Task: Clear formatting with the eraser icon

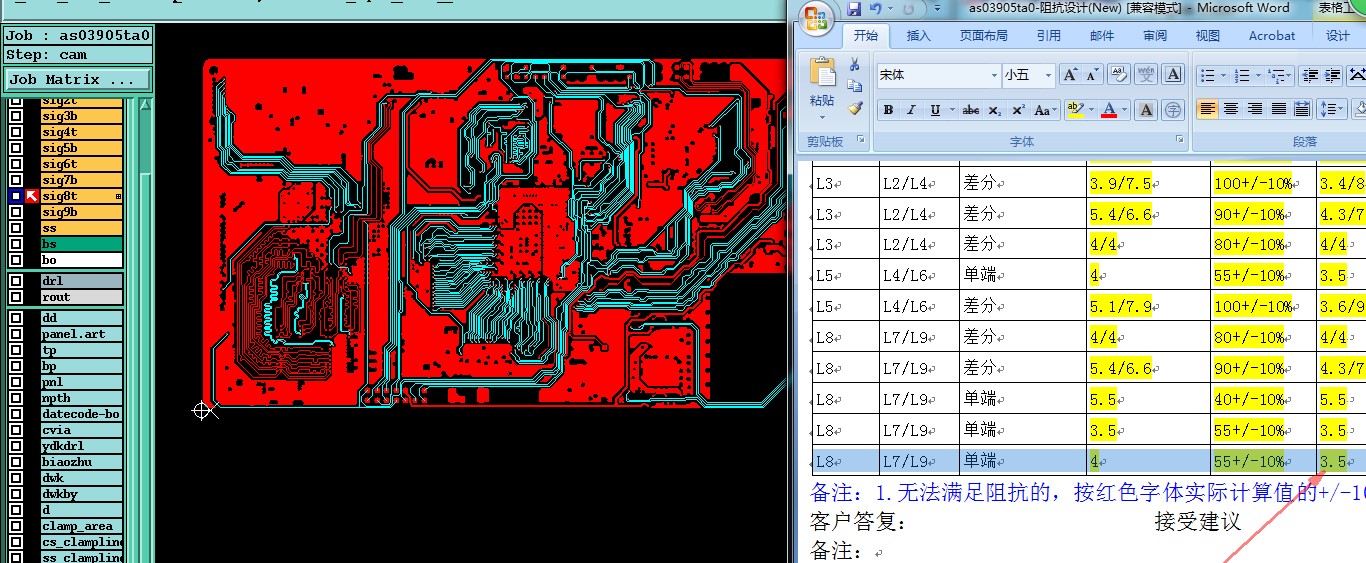Action: [x=1119, y=75]
